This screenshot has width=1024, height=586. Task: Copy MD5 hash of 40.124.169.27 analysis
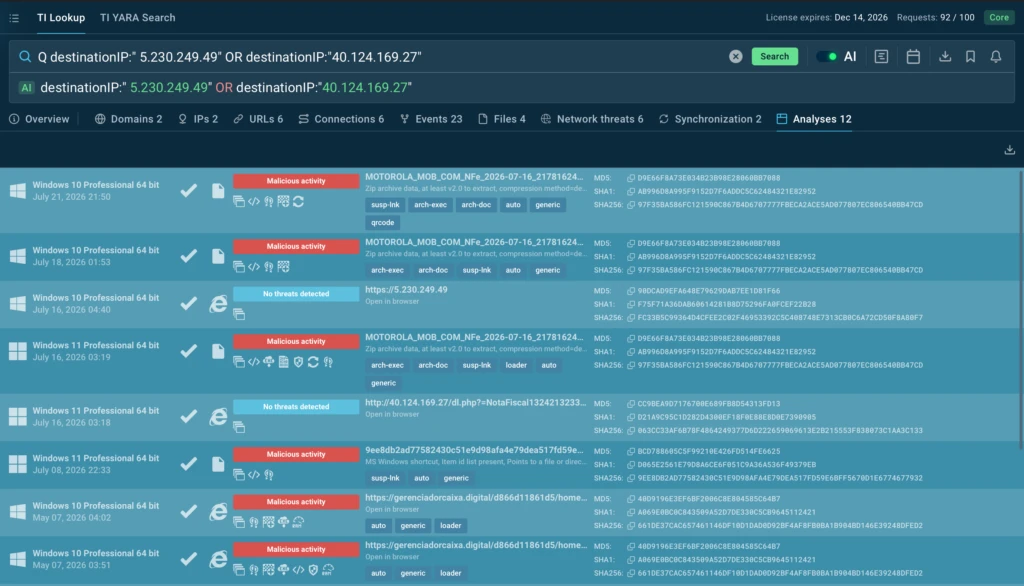pyautogui.click(x=631, y=404)
